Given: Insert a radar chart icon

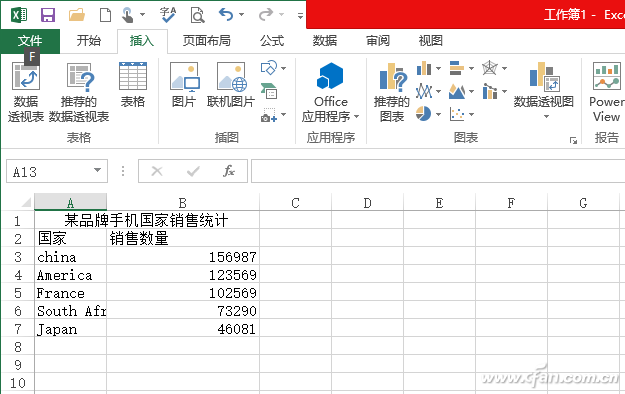Looking at the screenshot, I should pyautogui.click(x=489, y=68).
